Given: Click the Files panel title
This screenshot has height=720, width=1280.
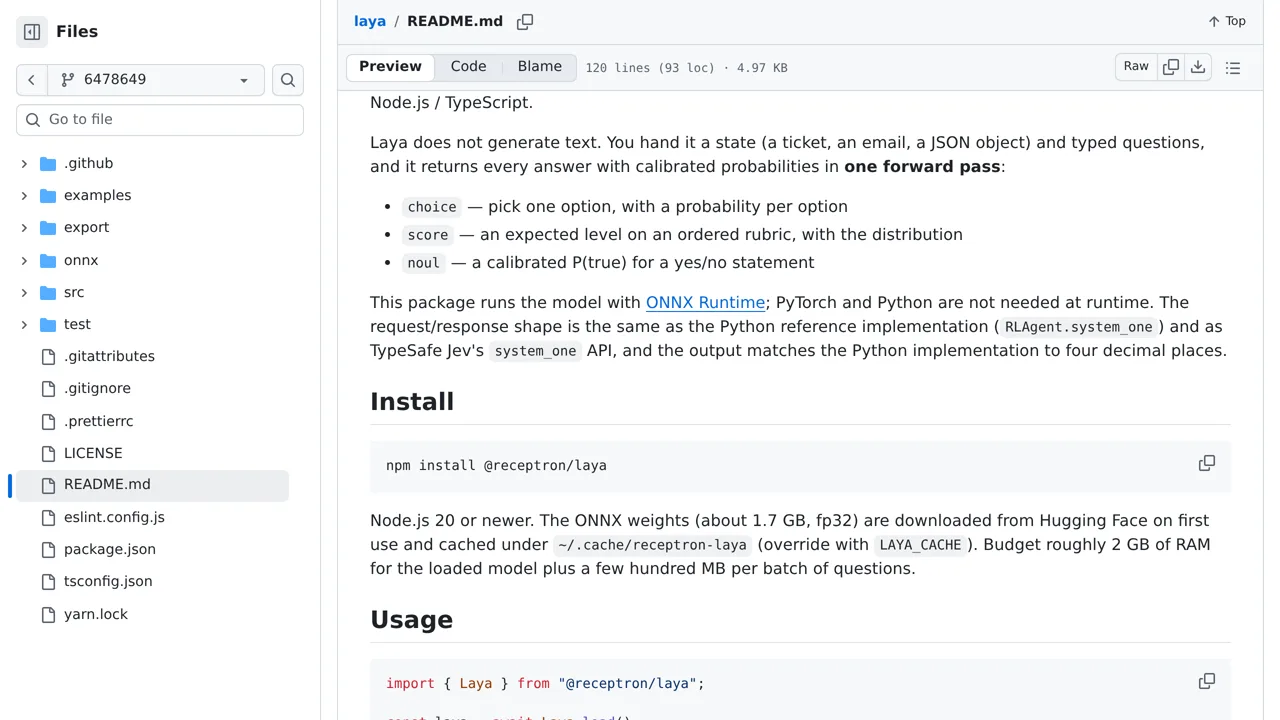Looking at the screenshot, I should [x=77, y=32].
